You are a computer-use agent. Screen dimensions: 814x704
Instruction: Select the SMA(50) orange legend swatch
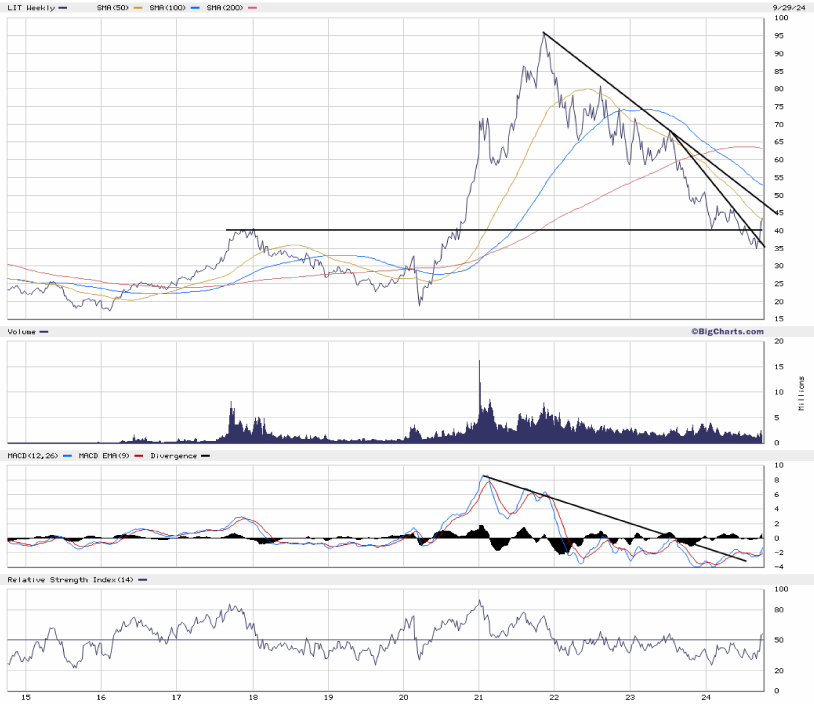pos(137,7)
